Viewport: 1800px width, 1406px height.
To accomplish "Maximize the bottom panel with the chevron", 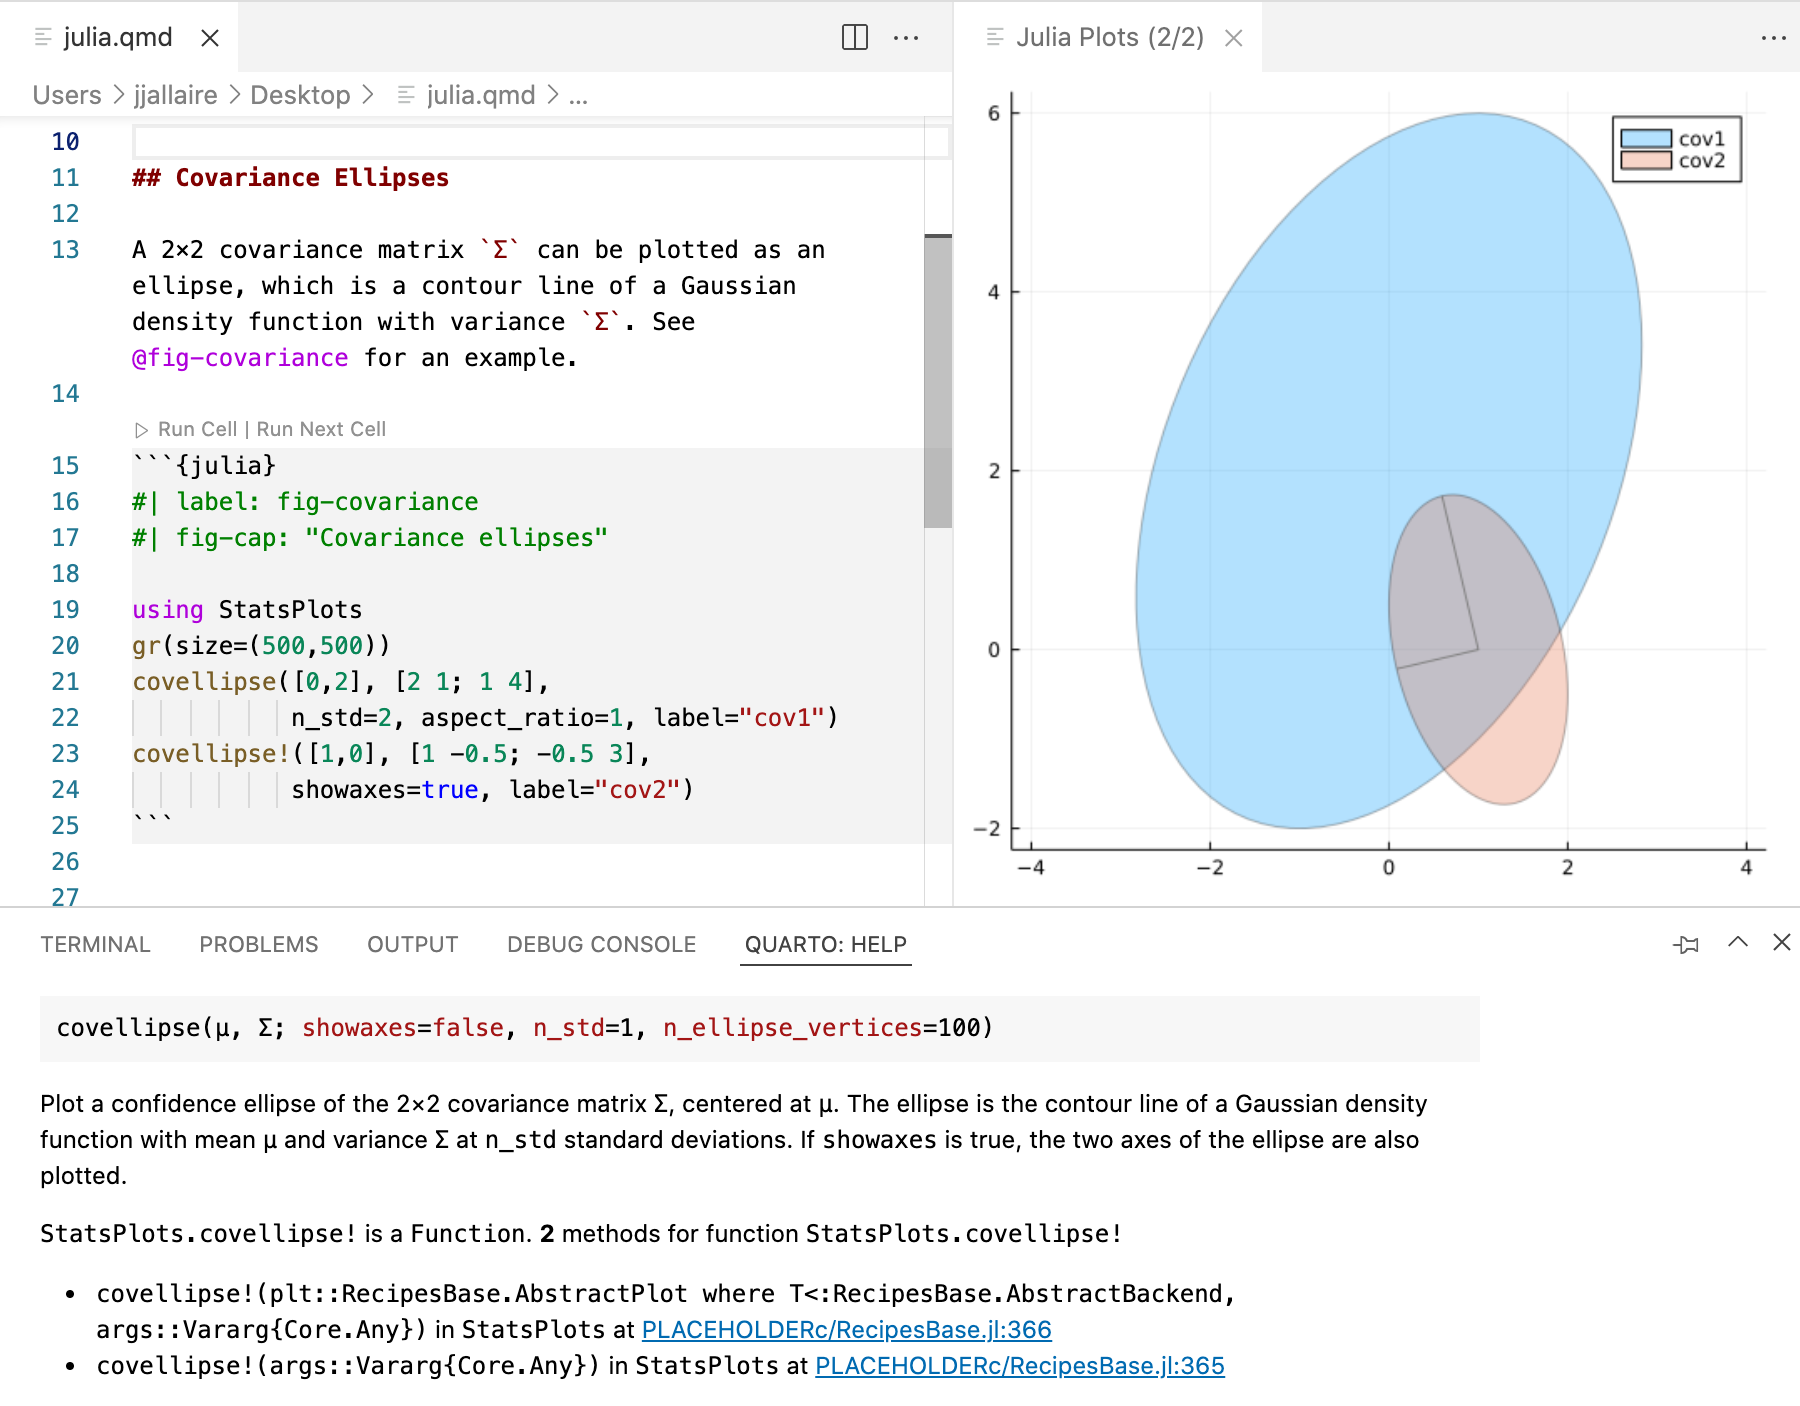I will coord(1737,943).
